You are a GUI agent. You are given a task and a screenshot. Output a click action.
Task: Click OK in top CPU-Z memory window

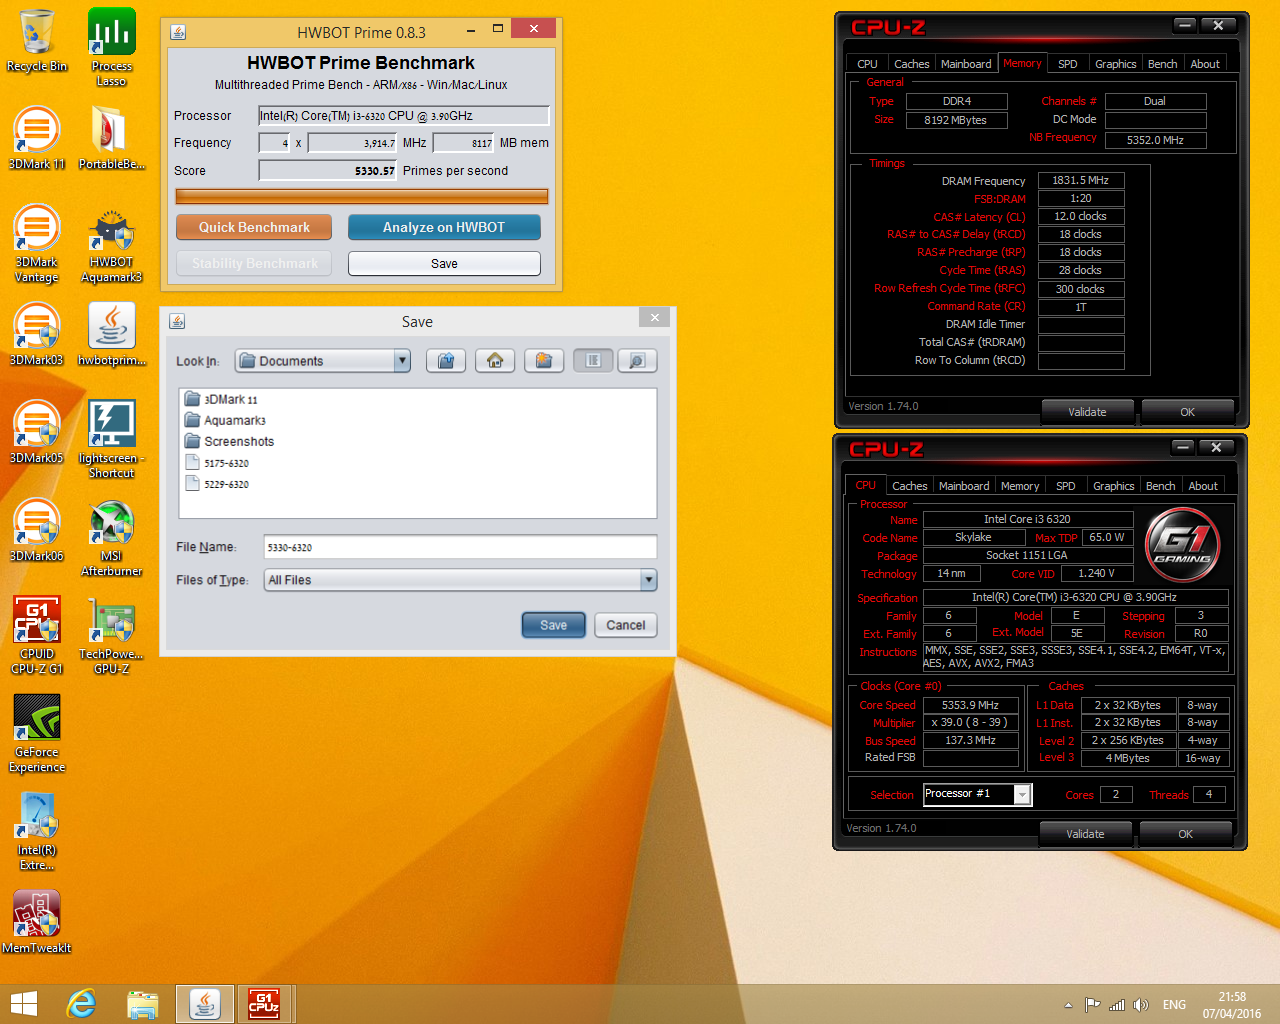pyautogui.click(x=1187, y=412)
